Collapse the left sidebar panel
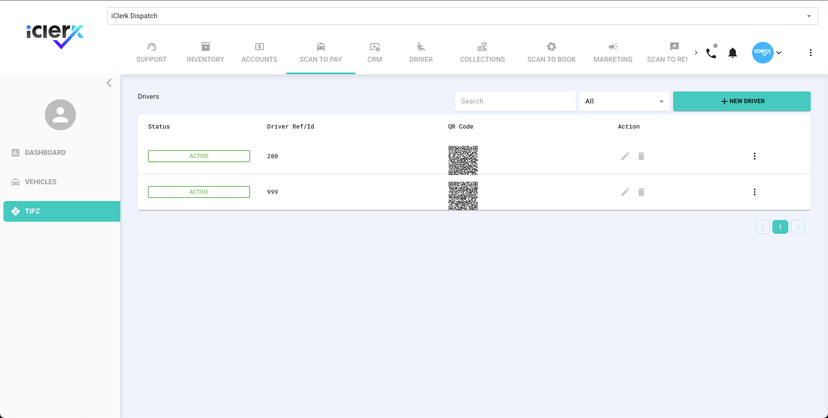Screen dimensions: 828x418 109,83
